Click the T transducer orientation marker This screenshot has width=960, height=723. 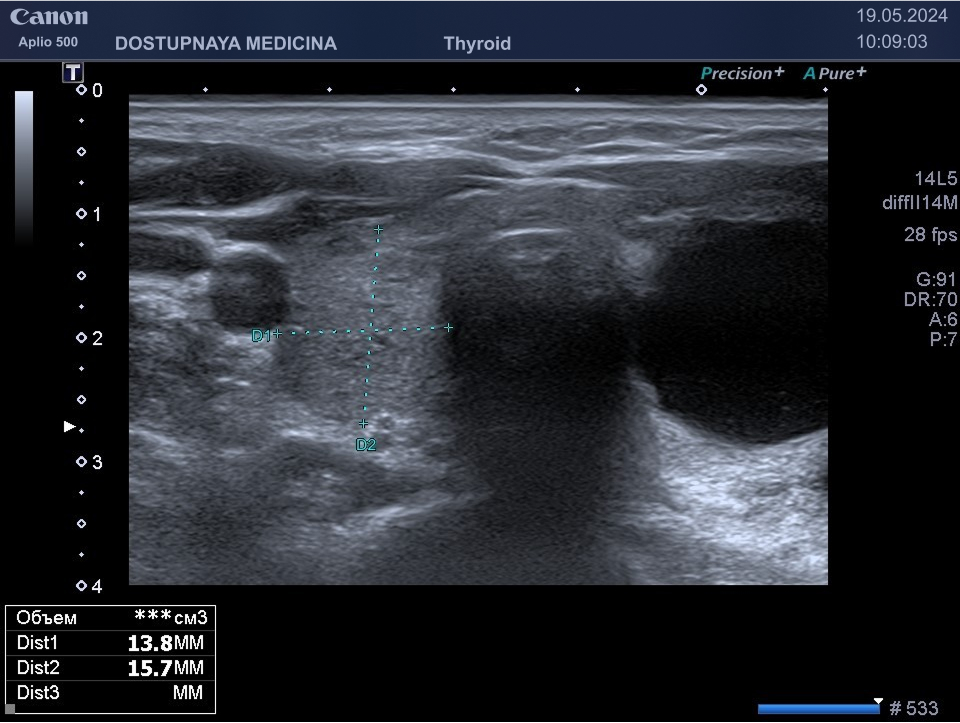tap(73, 72)
